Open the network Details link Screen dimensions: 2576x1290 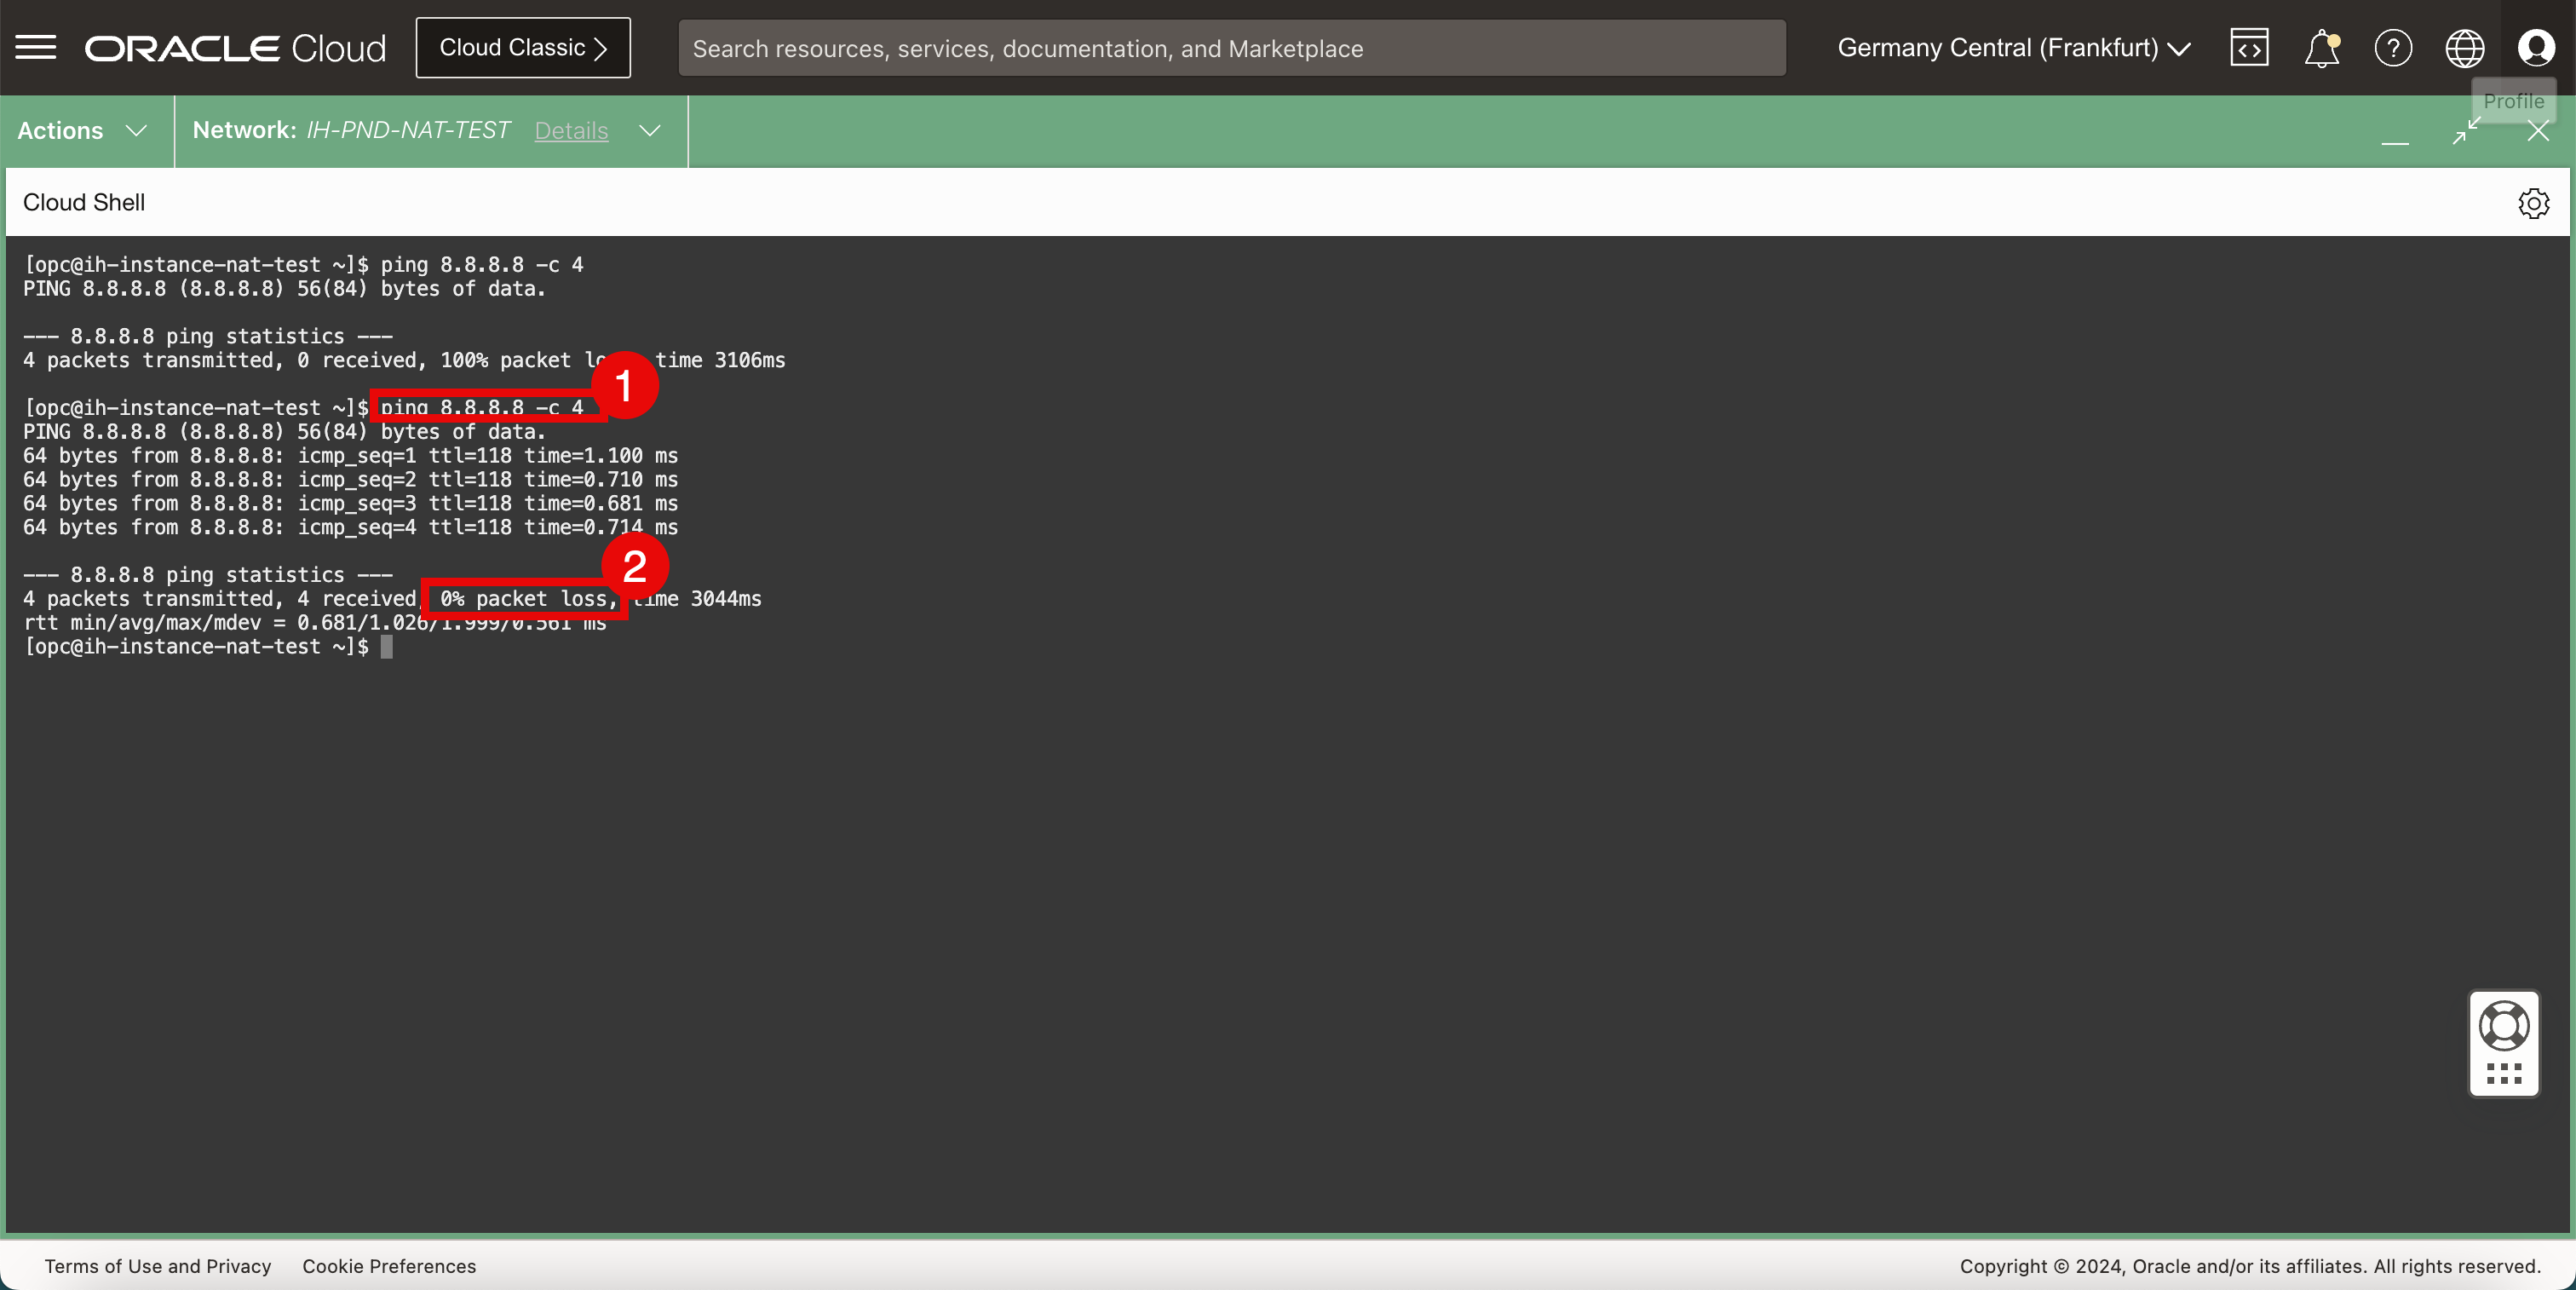[x=571, y=131]
